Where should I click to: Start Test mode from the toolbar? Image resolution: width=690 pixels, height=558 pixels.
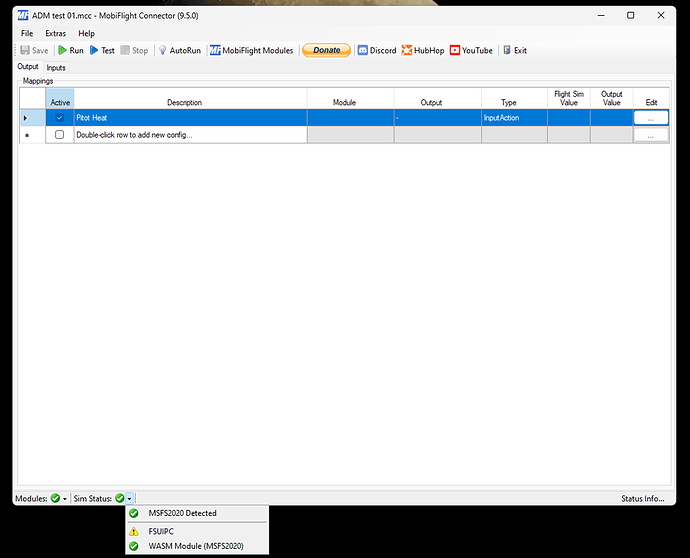coord(102,50)
